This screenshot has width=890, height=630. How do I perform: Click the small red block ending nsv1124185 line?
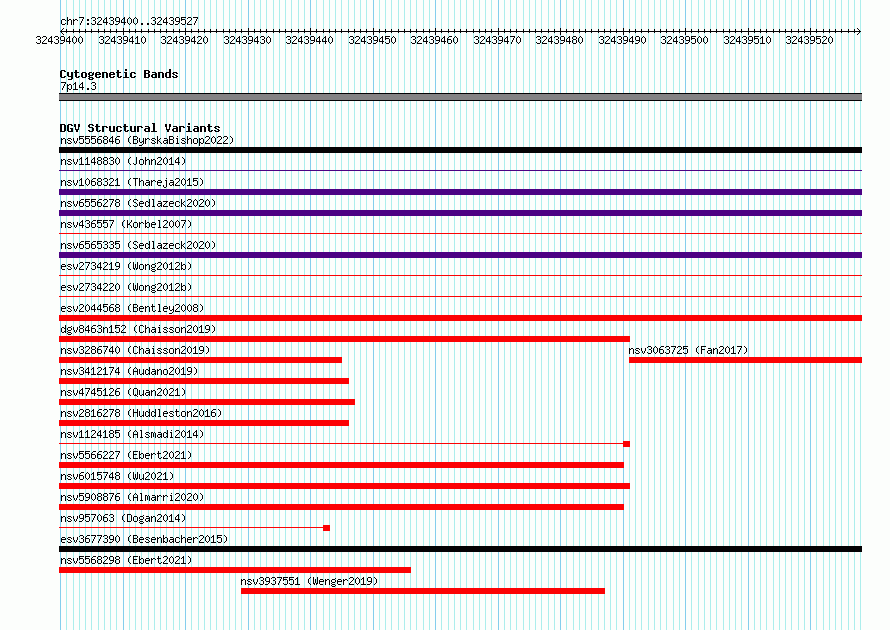(x=627, y=444)
